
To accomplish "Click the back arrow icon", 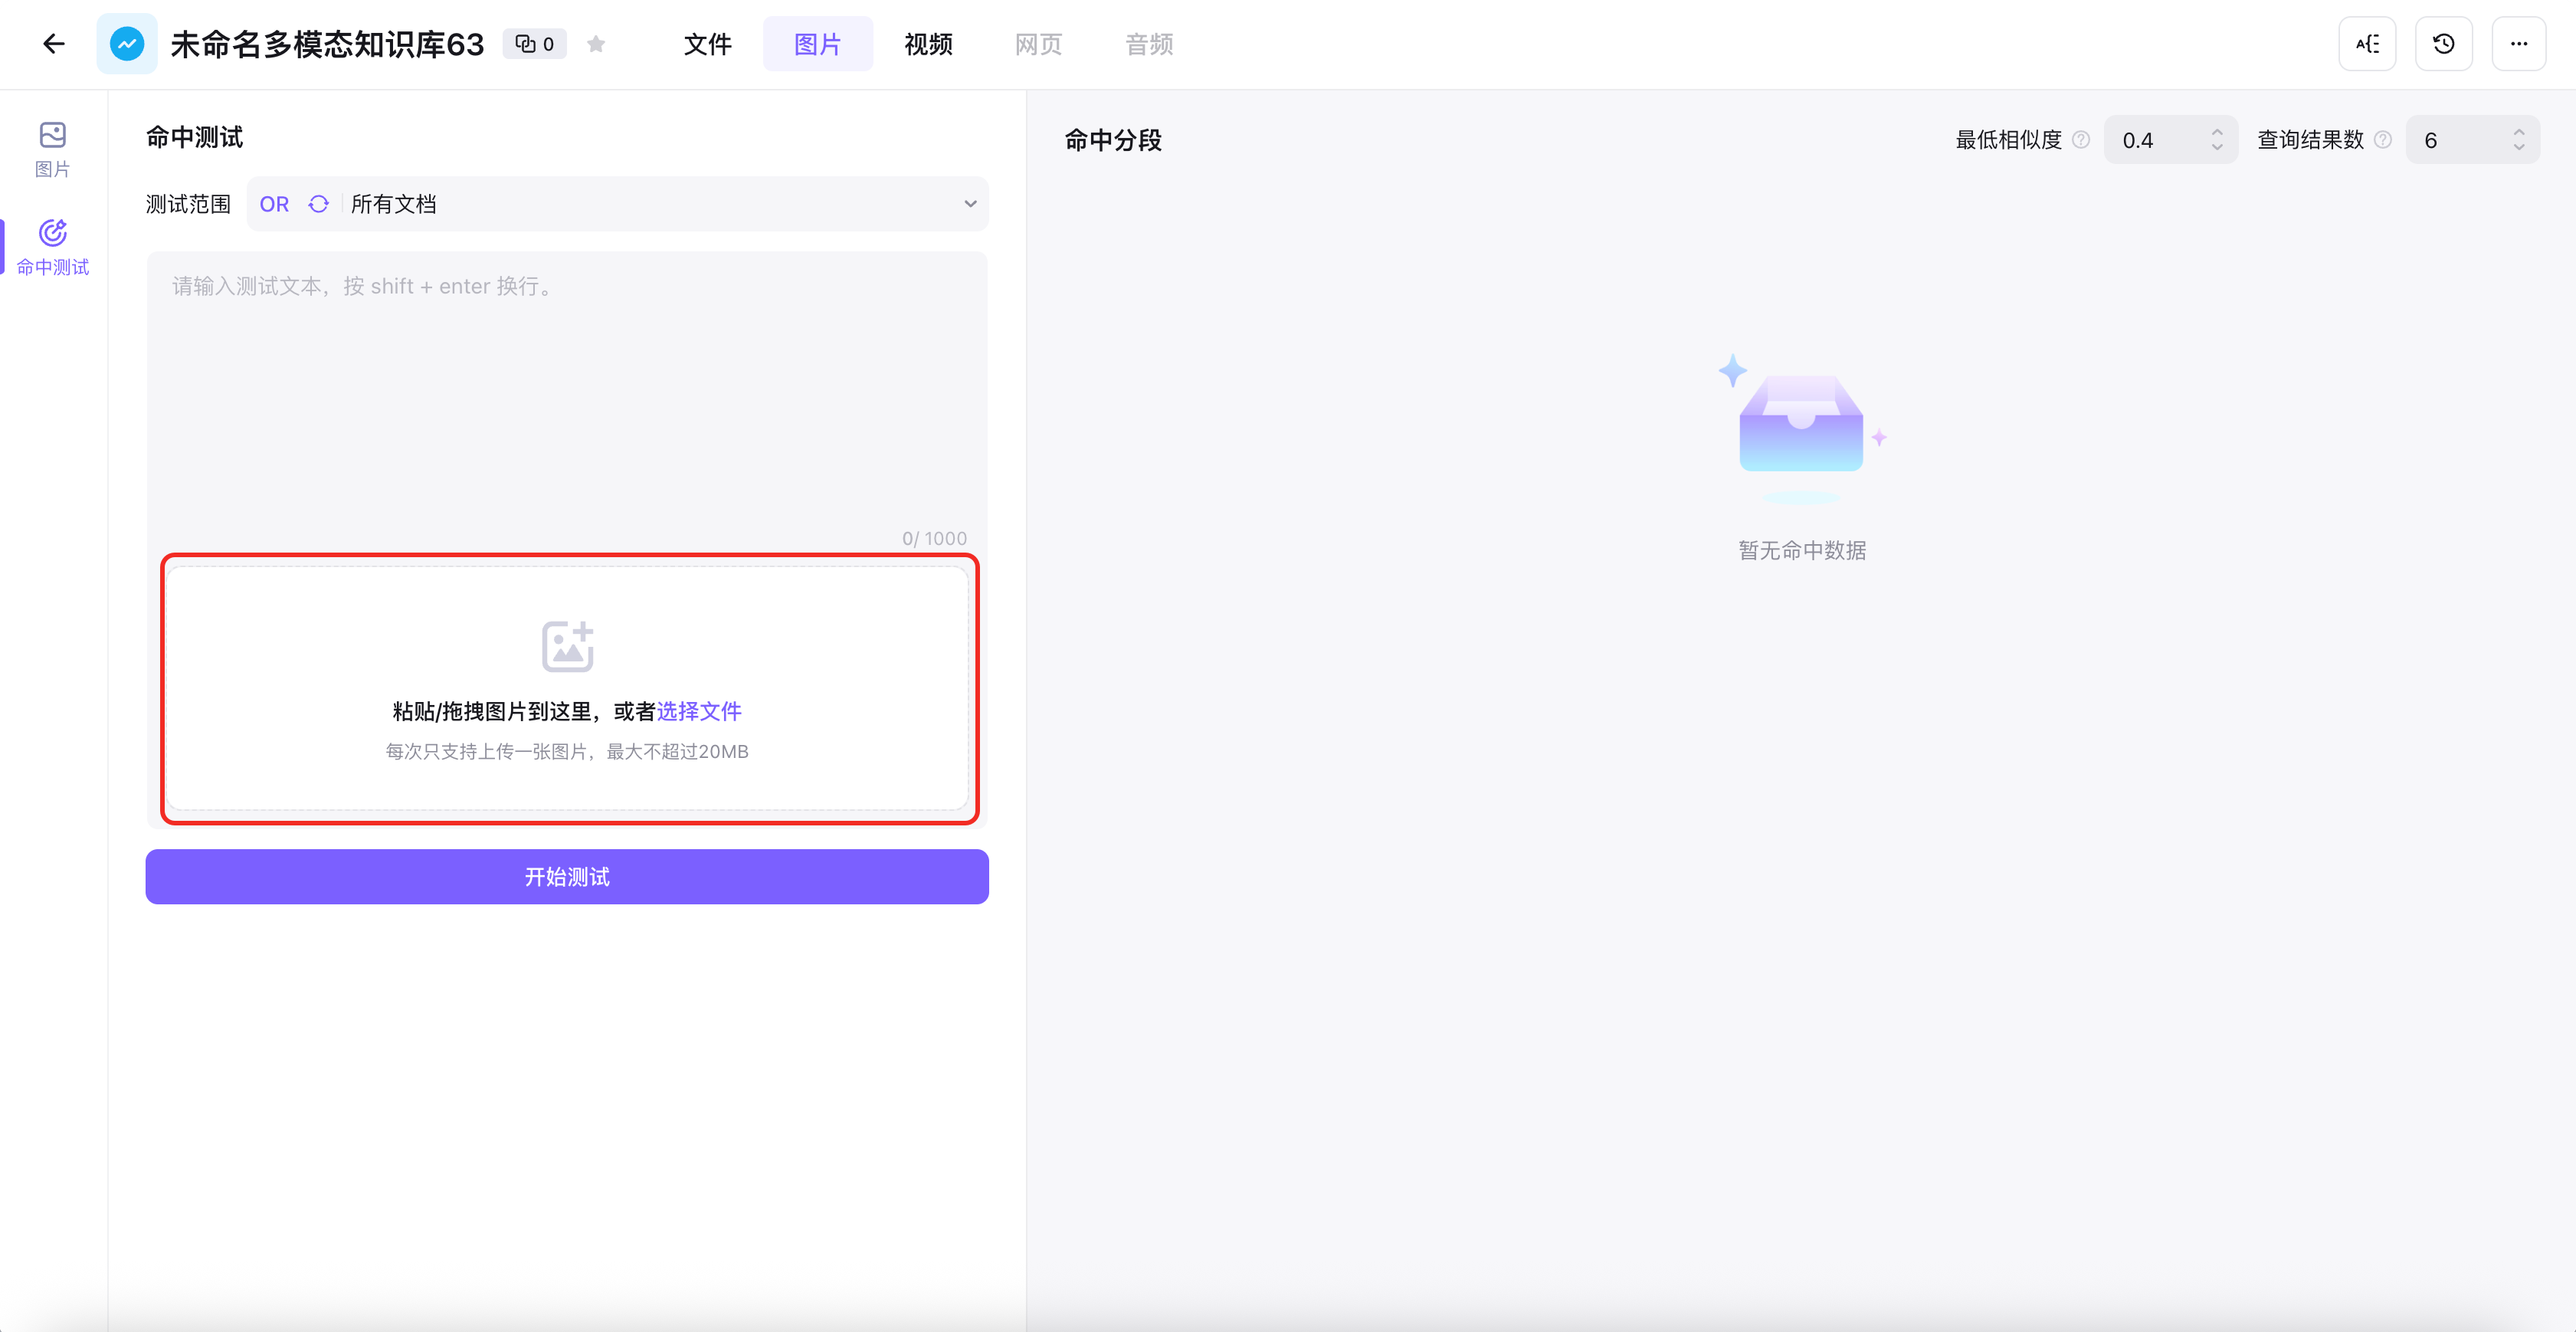I will click(54, 44).
